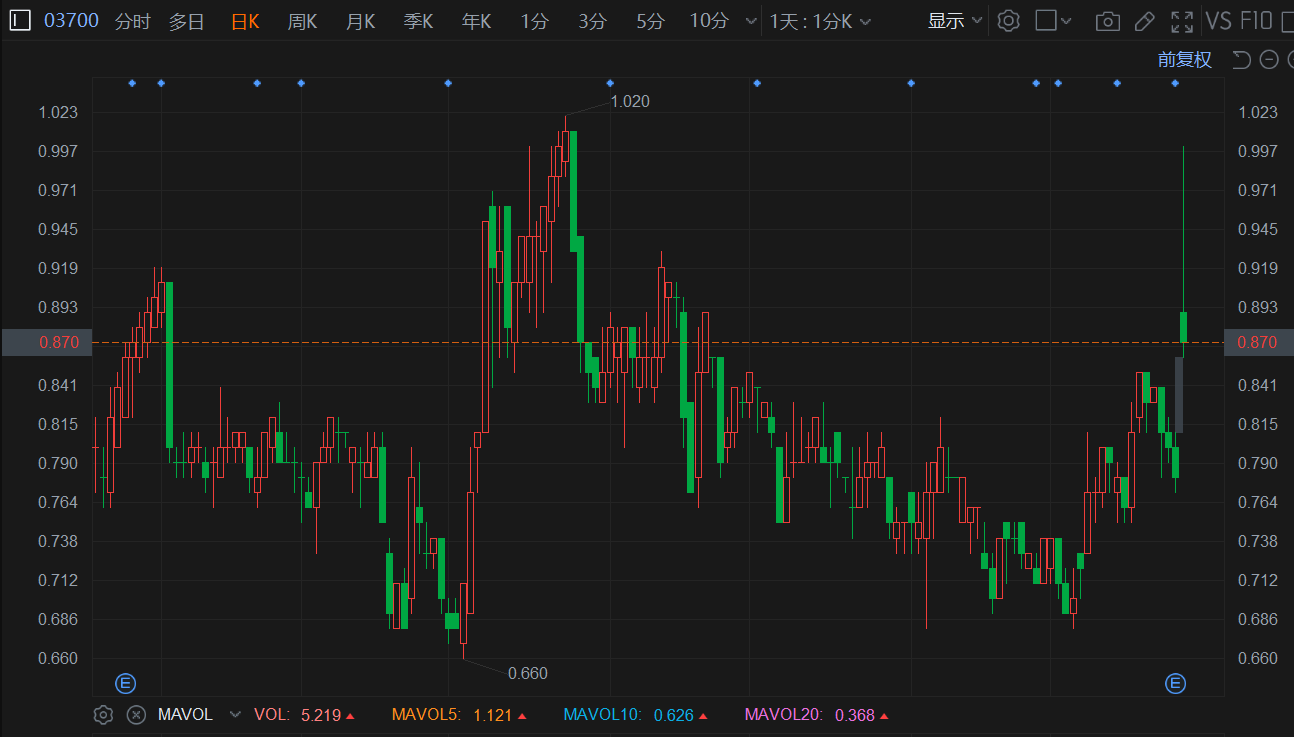Open the 显示 display dropdown

click(955, 21)
